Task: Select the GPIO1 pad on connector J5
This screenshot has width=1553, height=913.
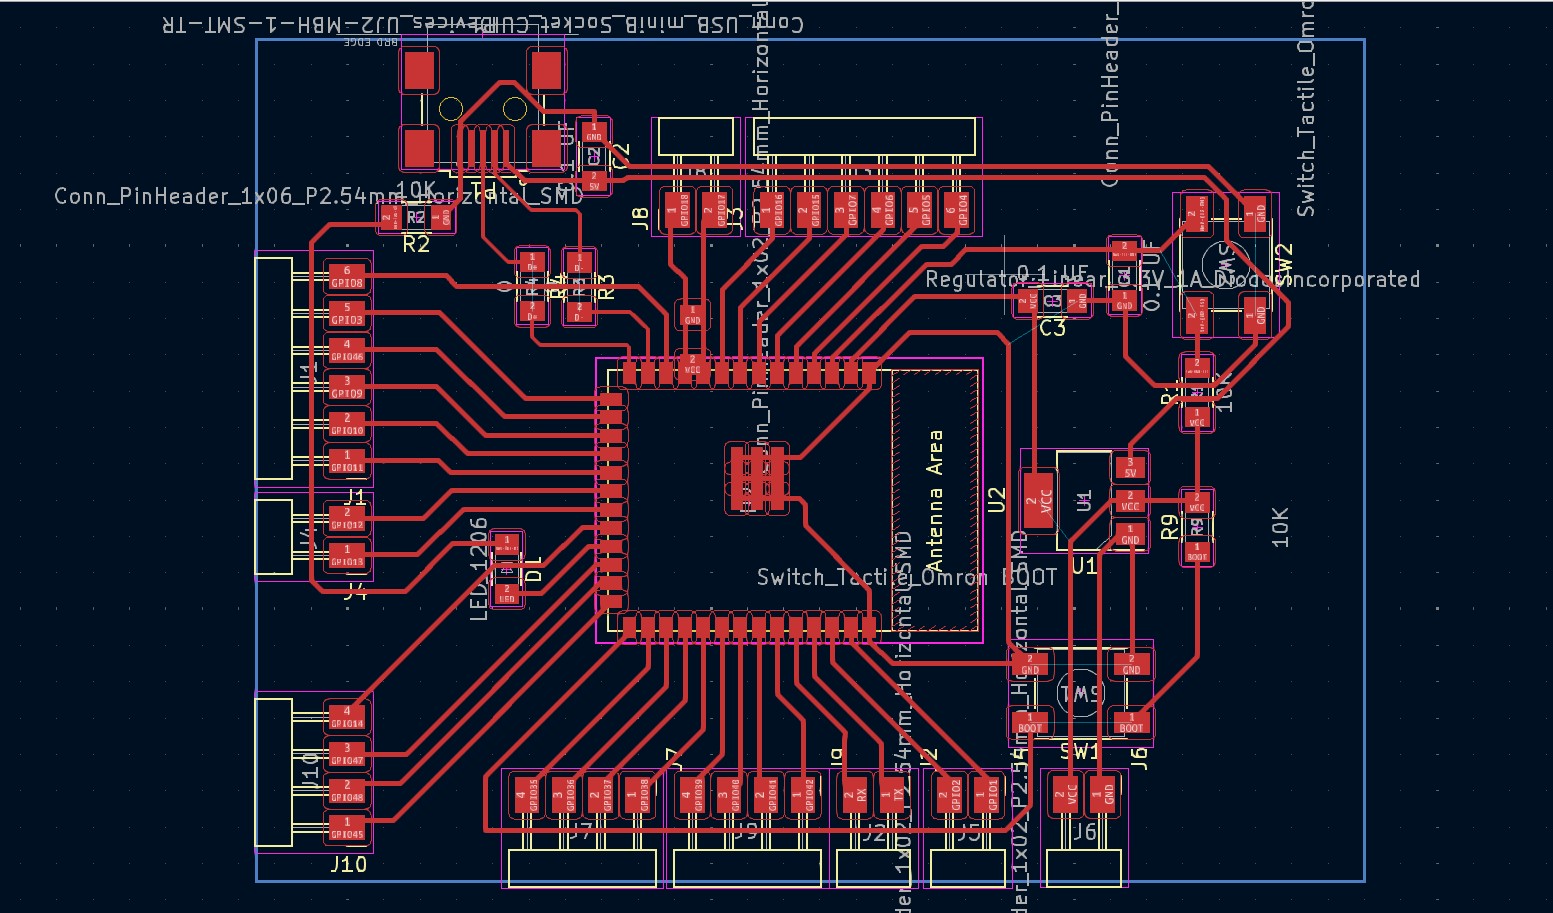Action: pyautogui.click(x=987, y=795)
